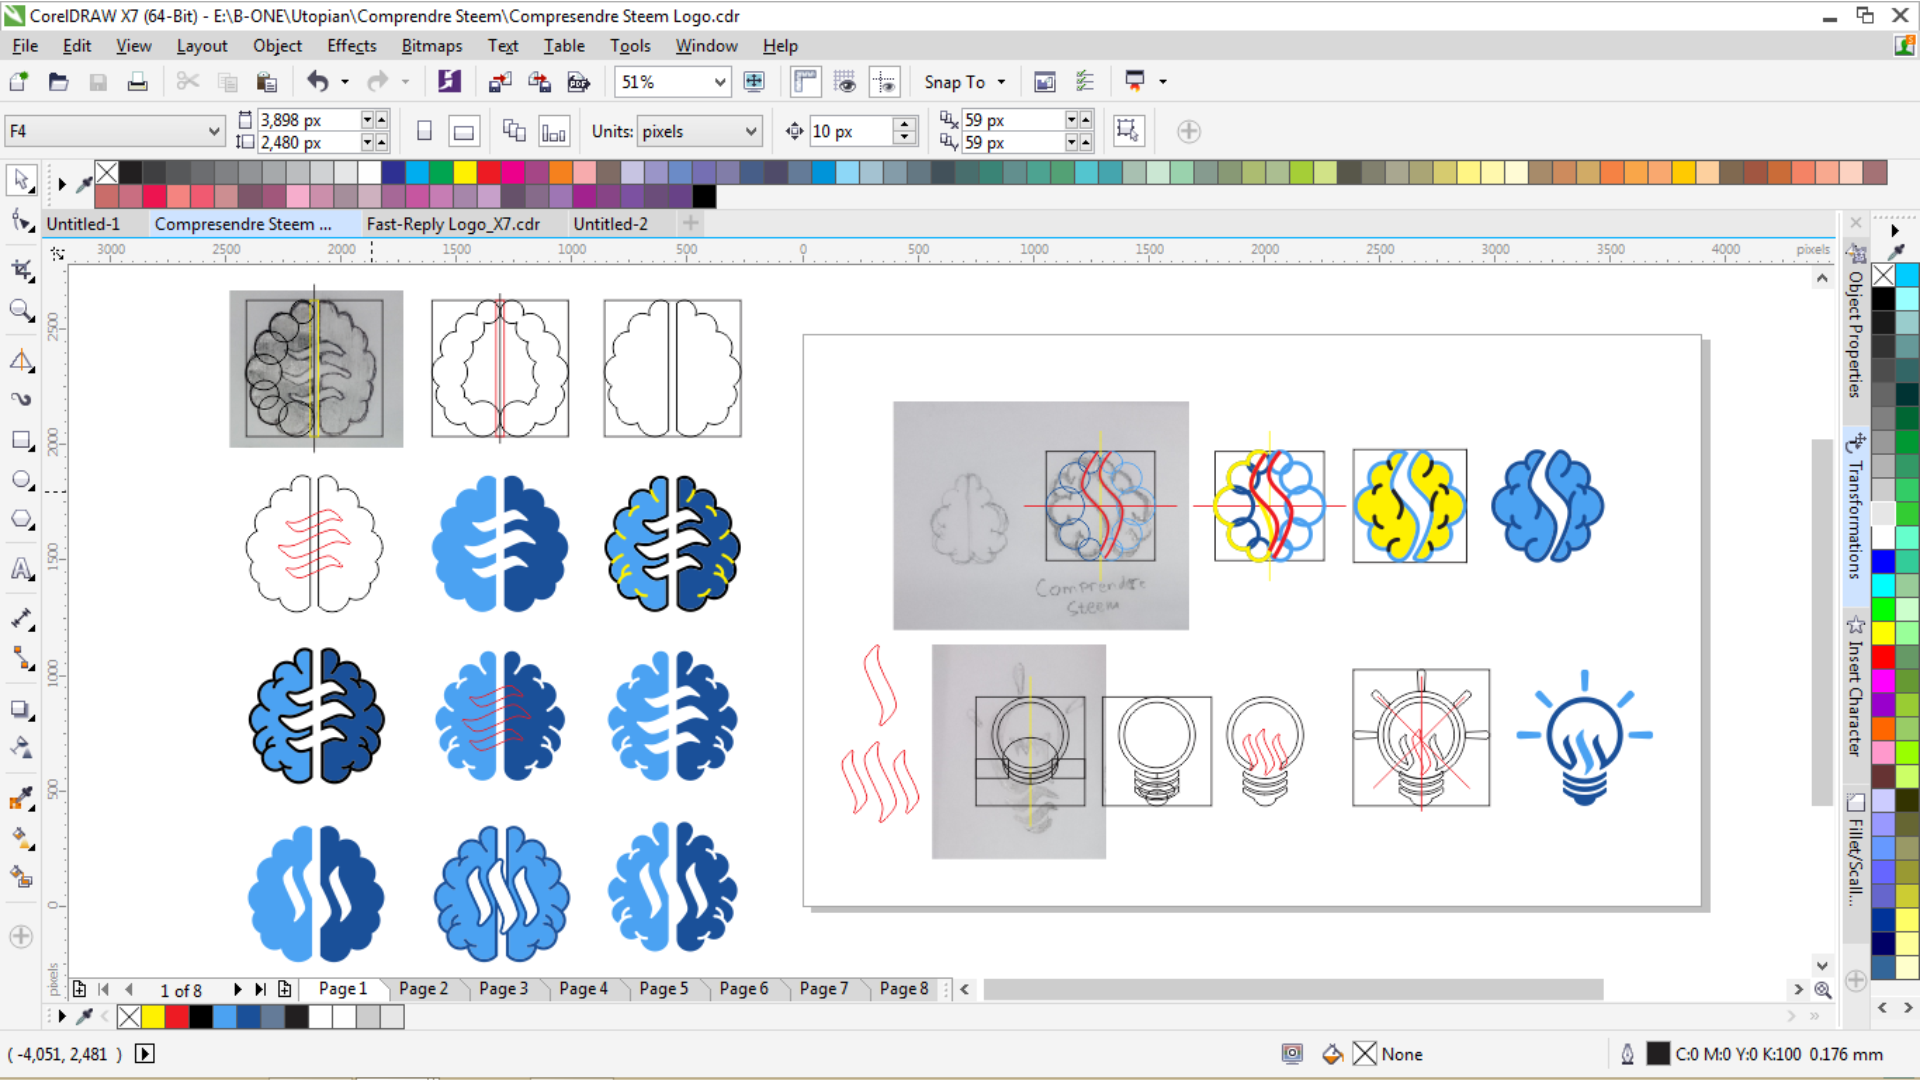
Task: Switch to the Fast-Reply Logo_X7.cdr tab
Action: pos(453,224)
